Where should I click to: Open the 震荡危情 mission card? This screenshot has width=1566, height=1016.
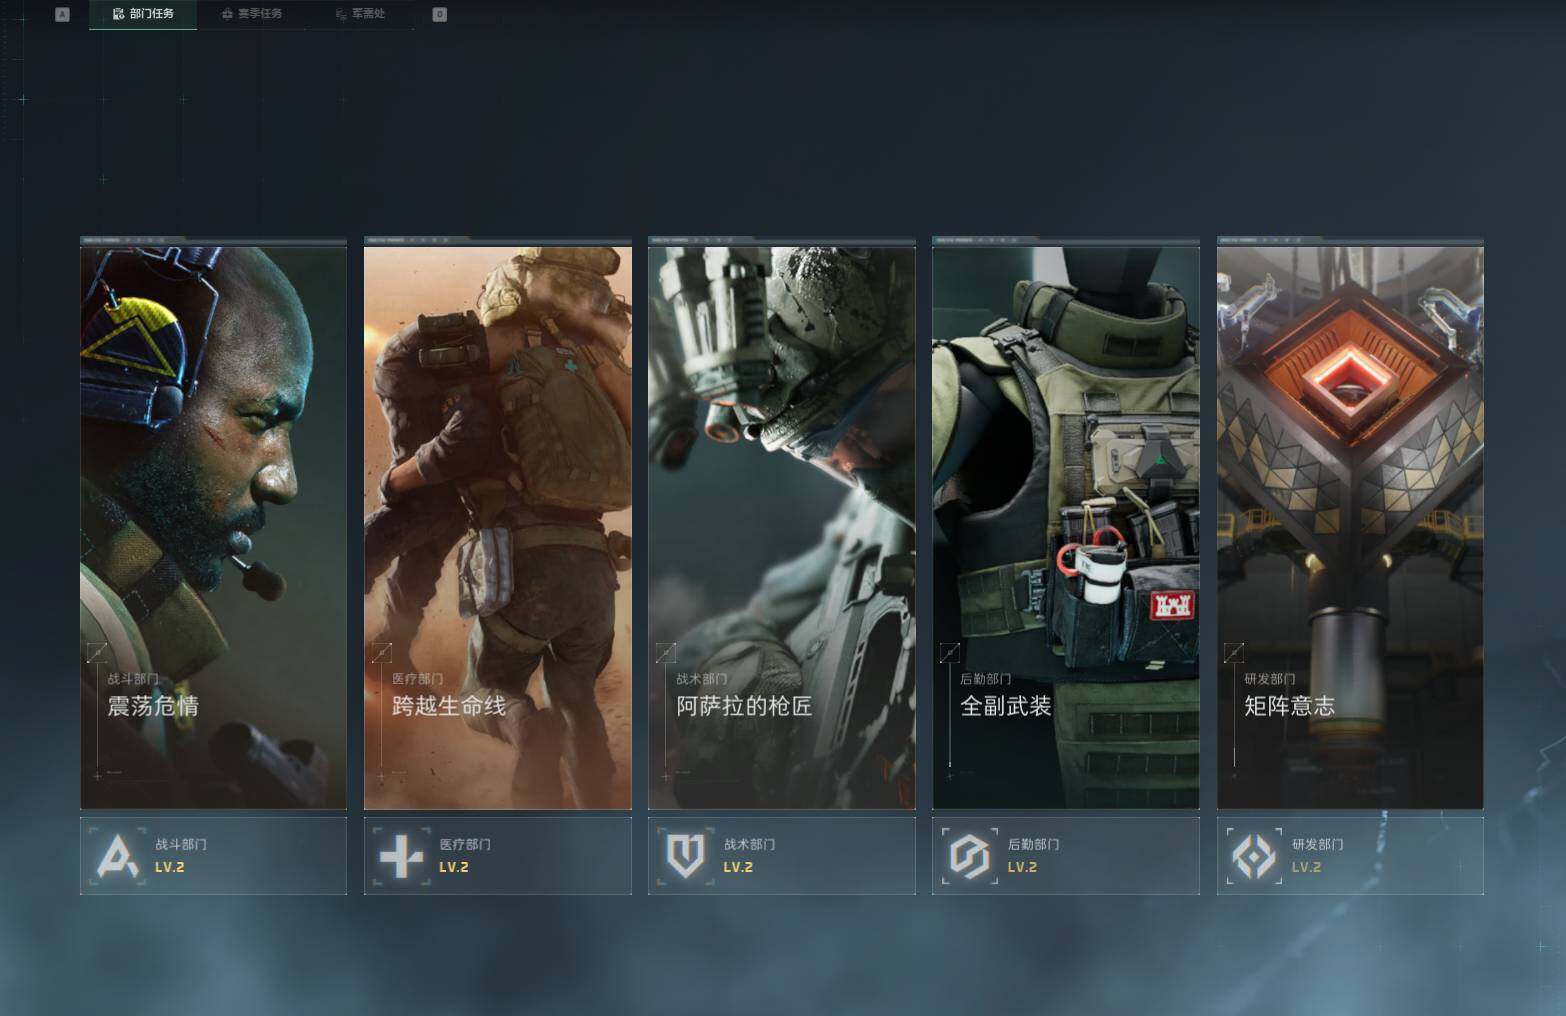[214, 523]
